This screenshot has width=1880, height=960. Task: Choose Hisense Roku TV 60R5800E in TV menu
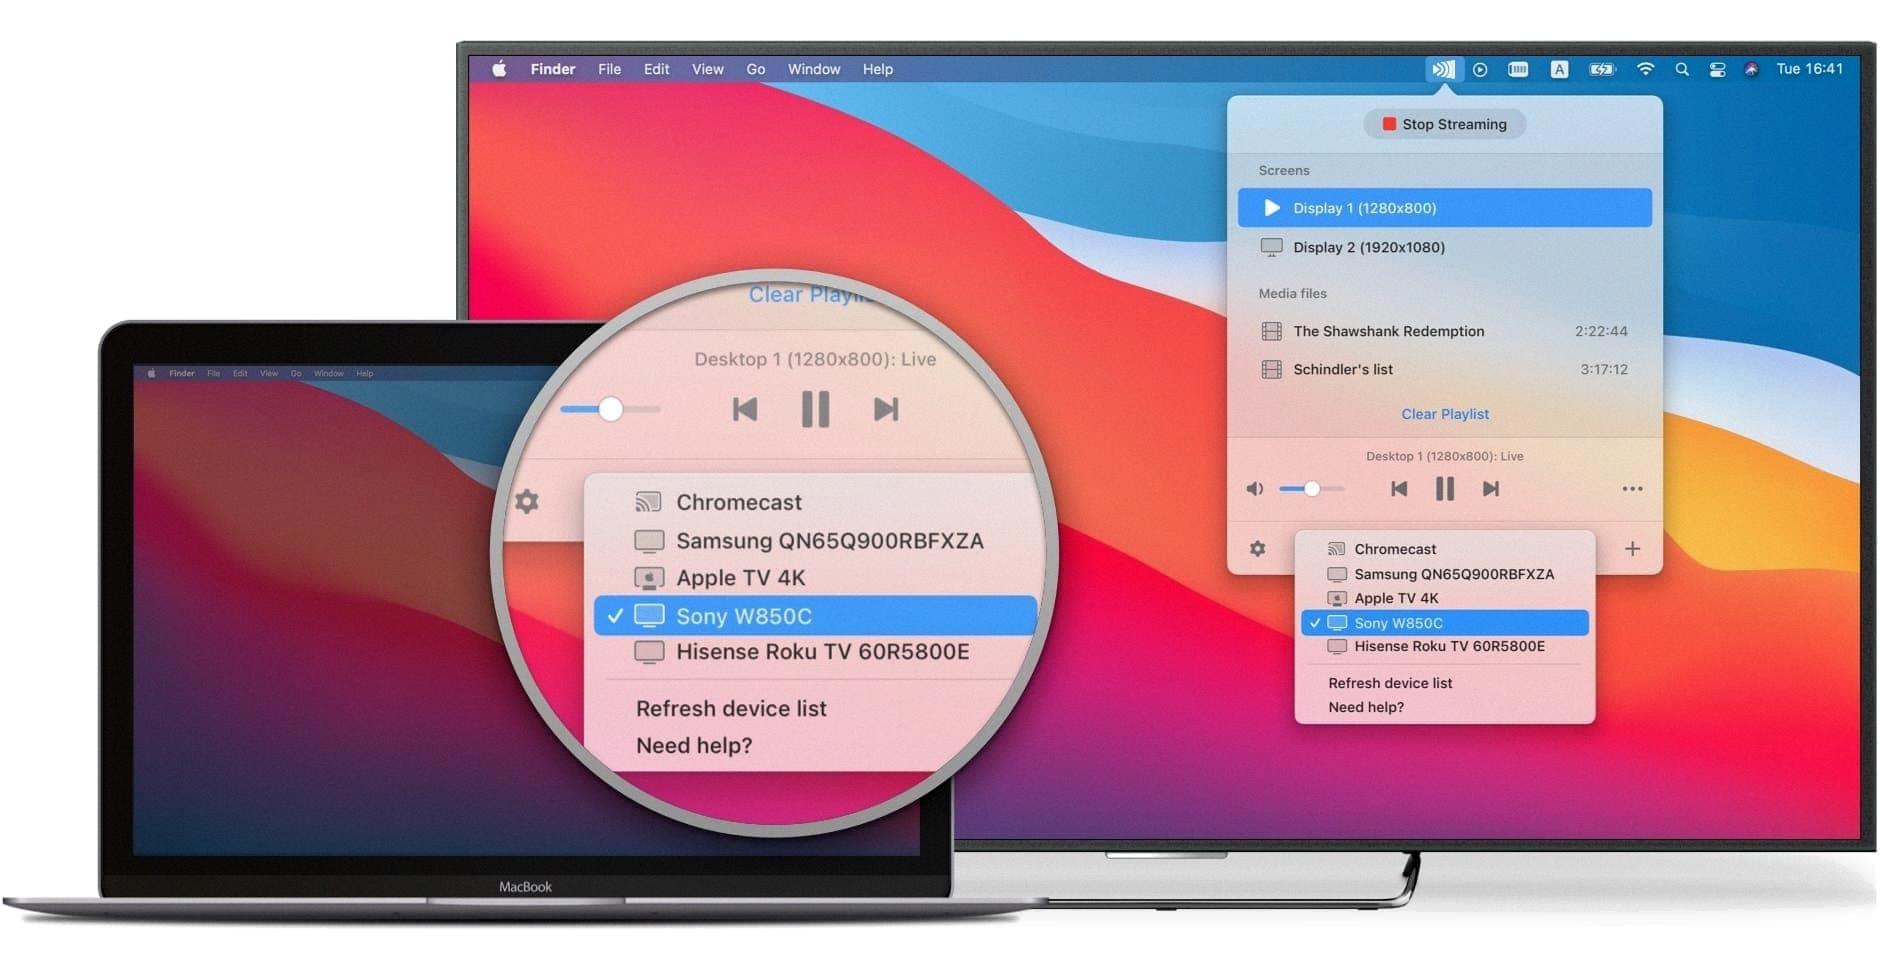tap(1444, 647)
